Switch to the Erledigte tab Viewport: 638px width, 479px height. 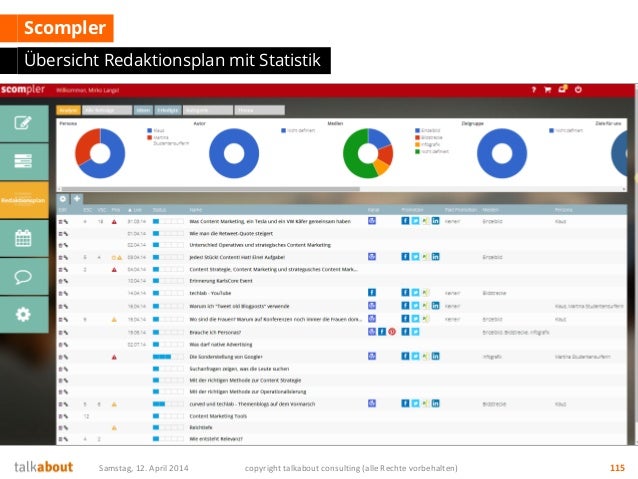[168, 110]
